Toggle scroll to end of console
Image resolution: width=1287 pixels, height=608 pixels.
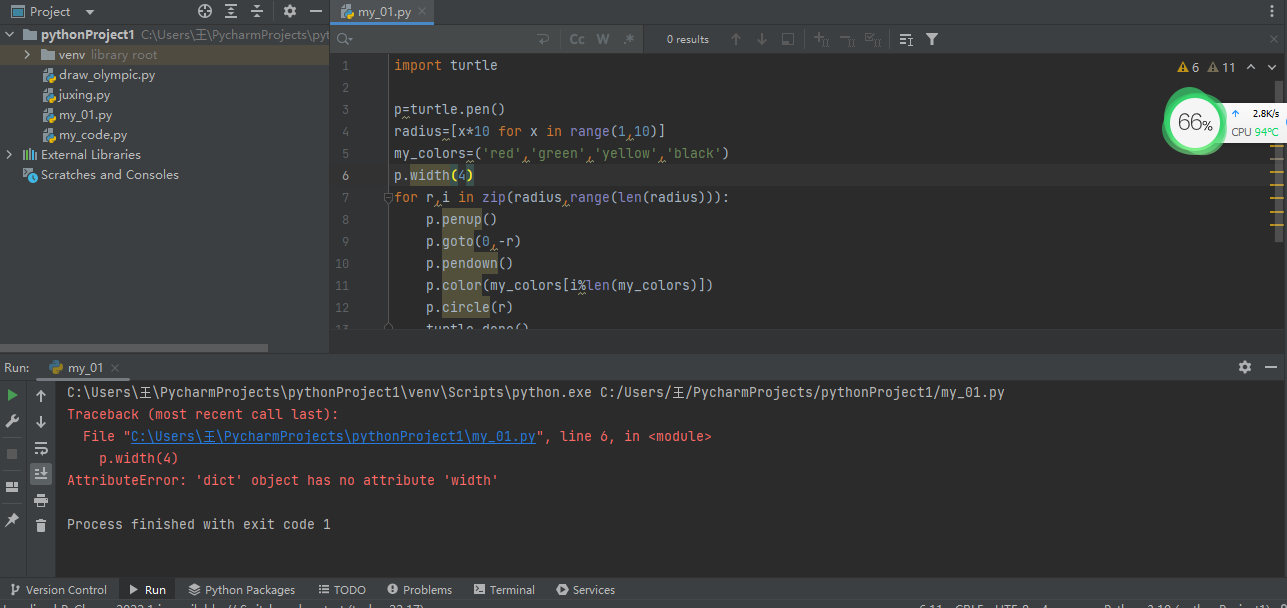pos(41,473)
